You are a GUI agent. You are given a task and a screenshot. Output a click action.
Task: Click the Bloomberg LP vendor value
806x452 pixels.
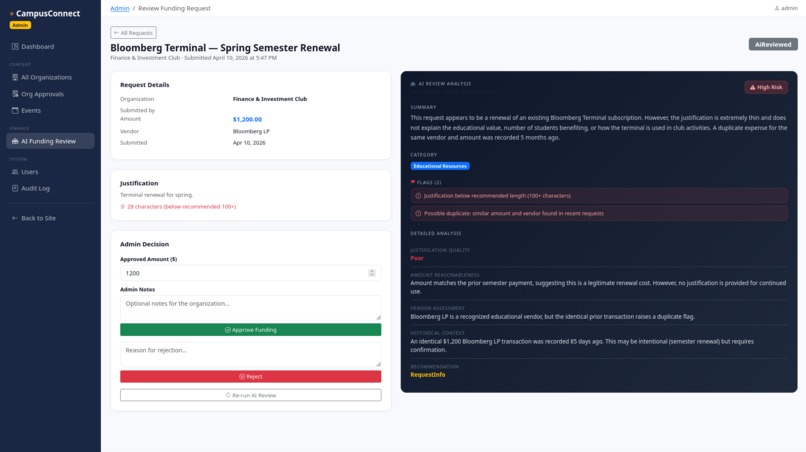(251, 131)
